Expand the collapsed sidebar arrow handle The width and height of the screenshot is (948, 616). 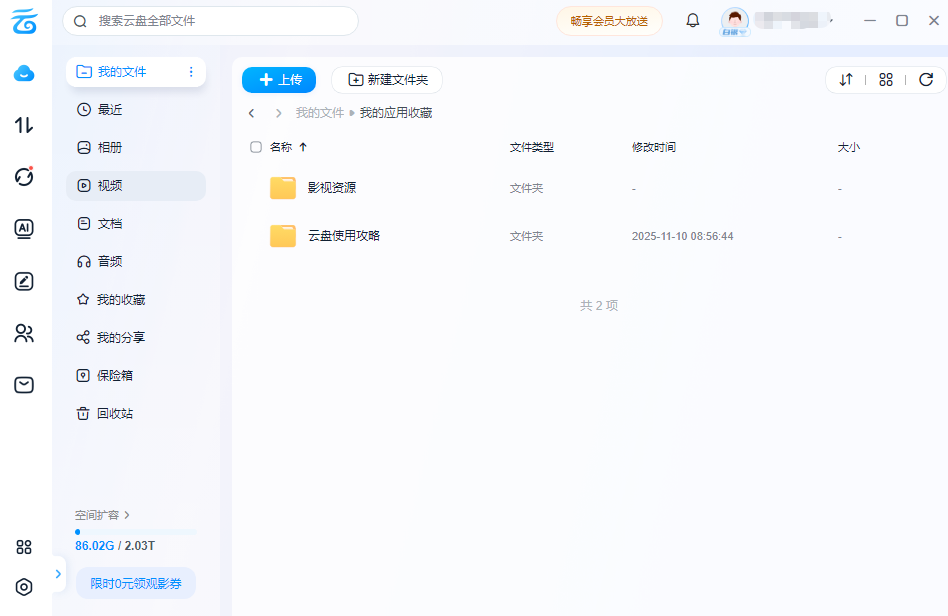pos(58,574)
